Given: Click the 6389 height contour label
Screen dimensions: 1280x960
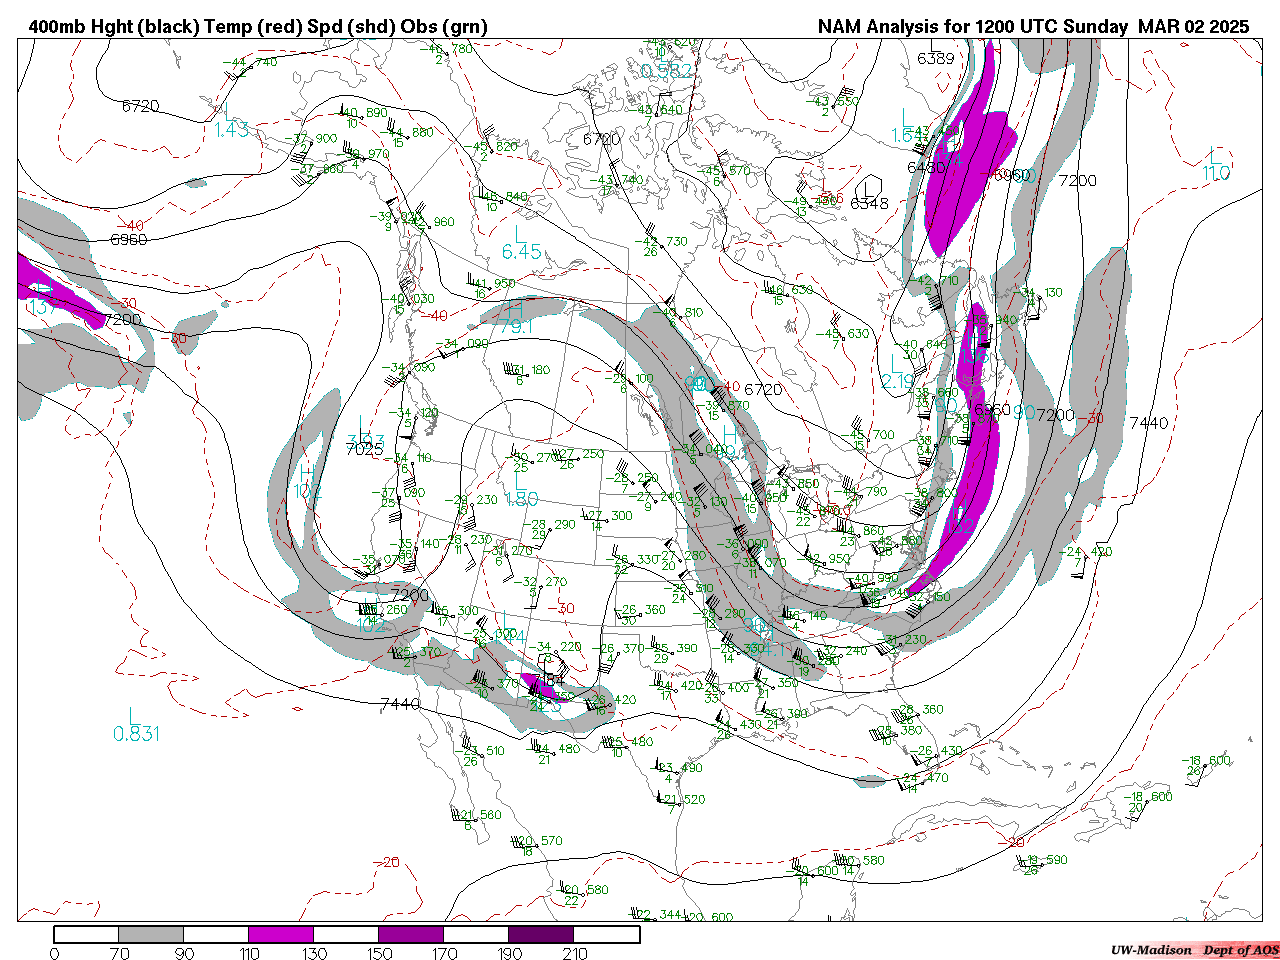Looking at the screenshot, I should tap(935, 59).
